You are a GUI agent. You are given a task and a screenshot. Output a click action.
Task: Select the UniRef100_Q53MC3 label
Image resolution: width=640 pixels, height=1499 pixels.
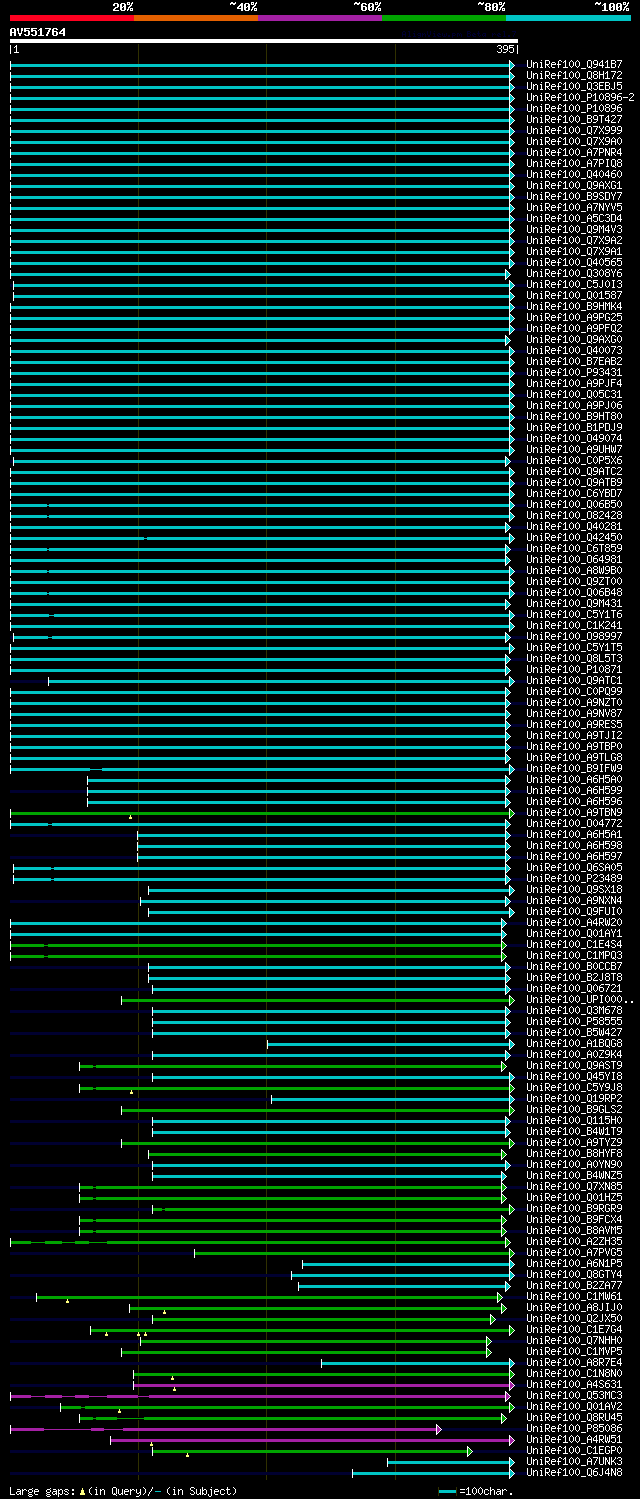point(574,1395)
